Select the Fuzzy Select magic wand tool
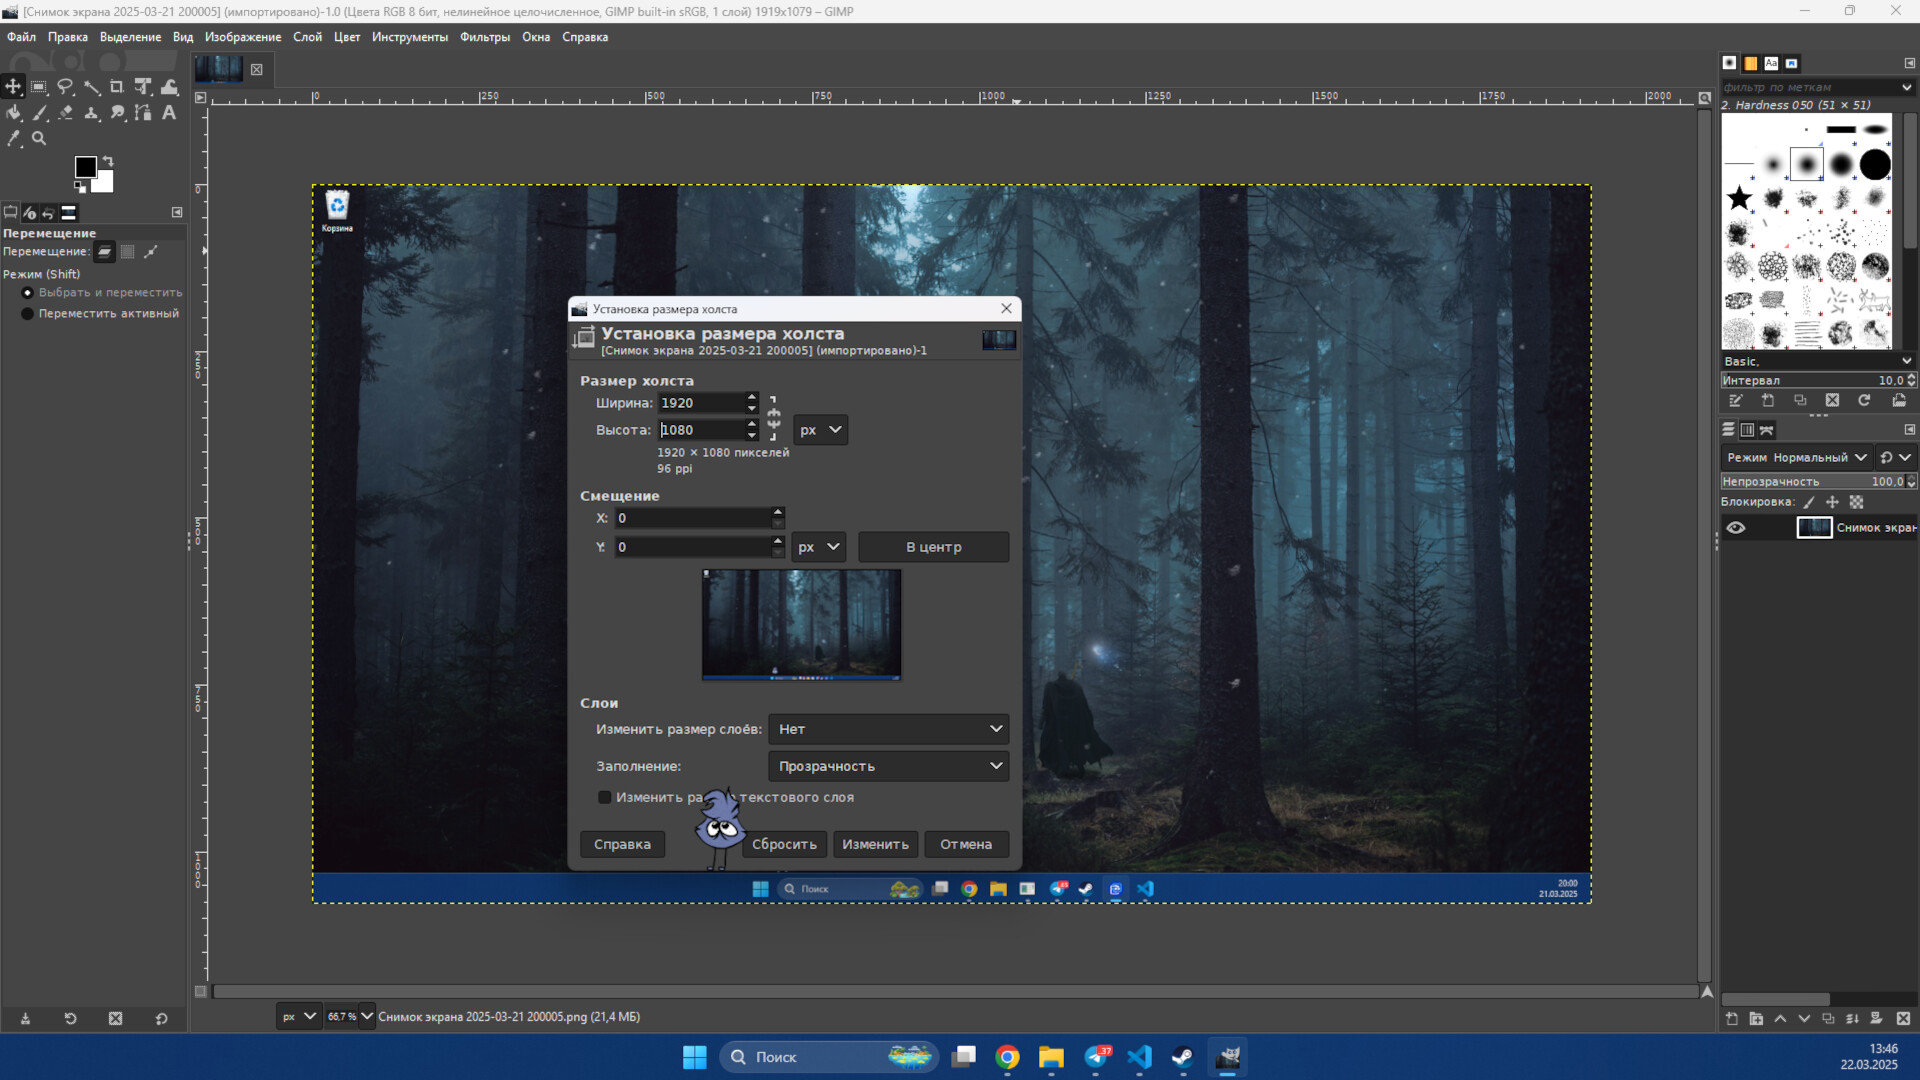The width and height of the screenshot is (1920, 1080). tap(91, 86)
